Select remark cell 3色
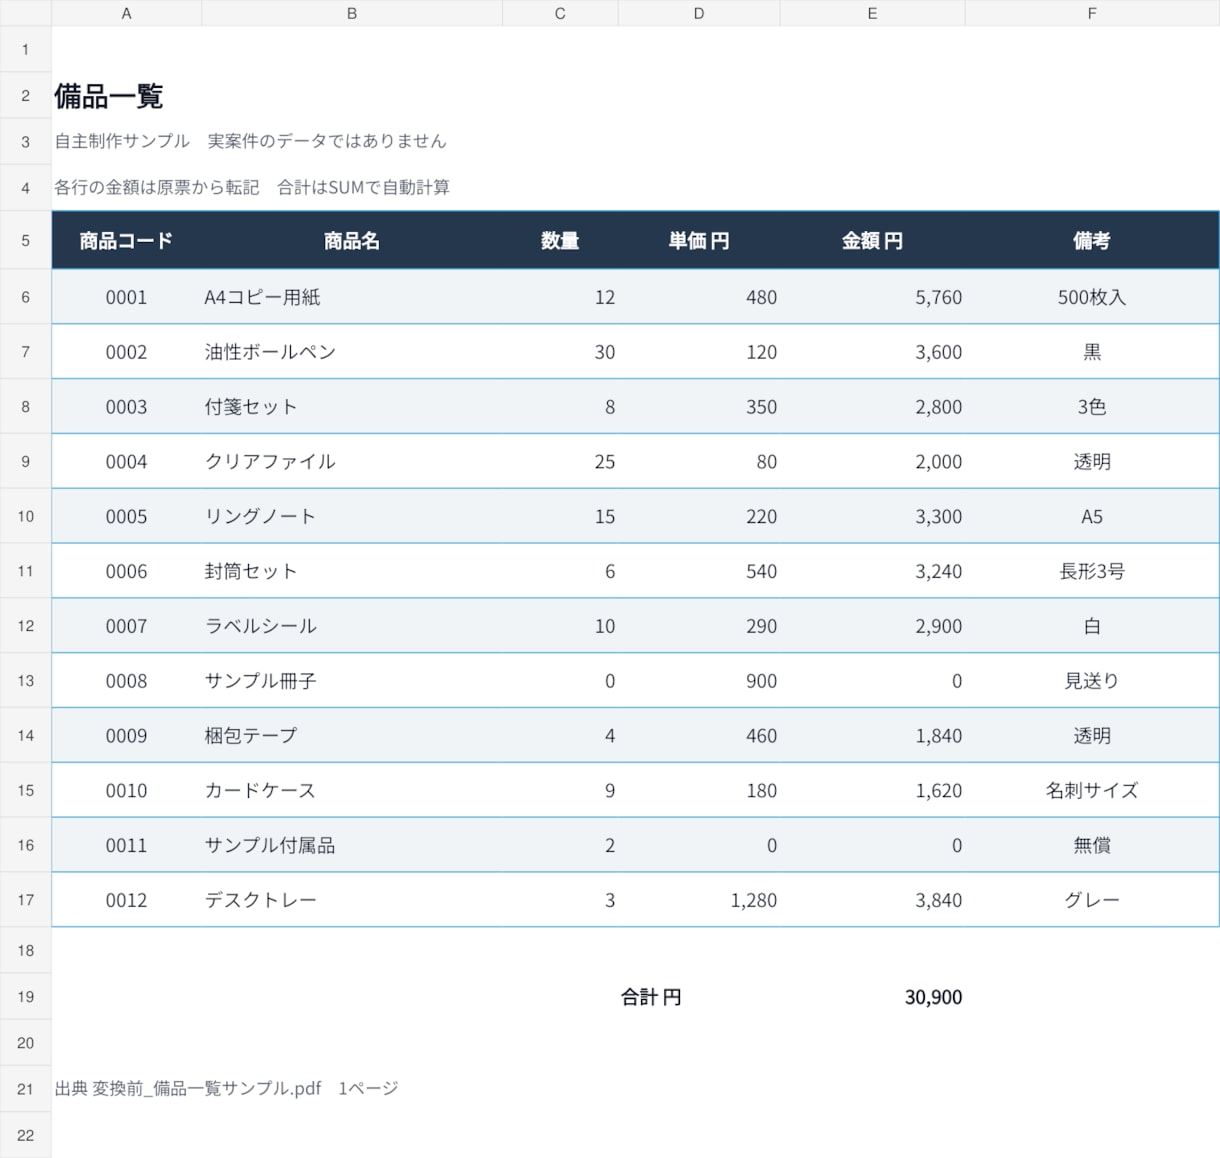This screenshot has width=1220, height=1158. point(1092,407)
